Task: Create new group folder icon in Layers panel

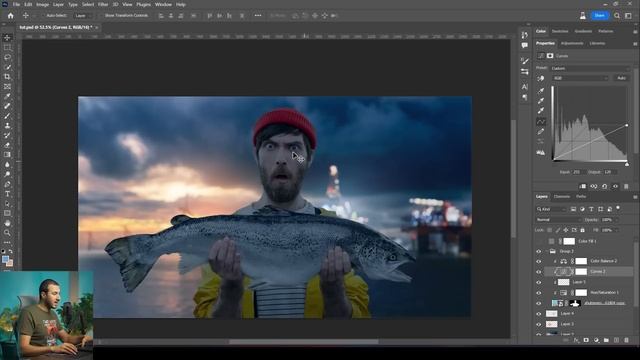Action: (x=606, y=340)
